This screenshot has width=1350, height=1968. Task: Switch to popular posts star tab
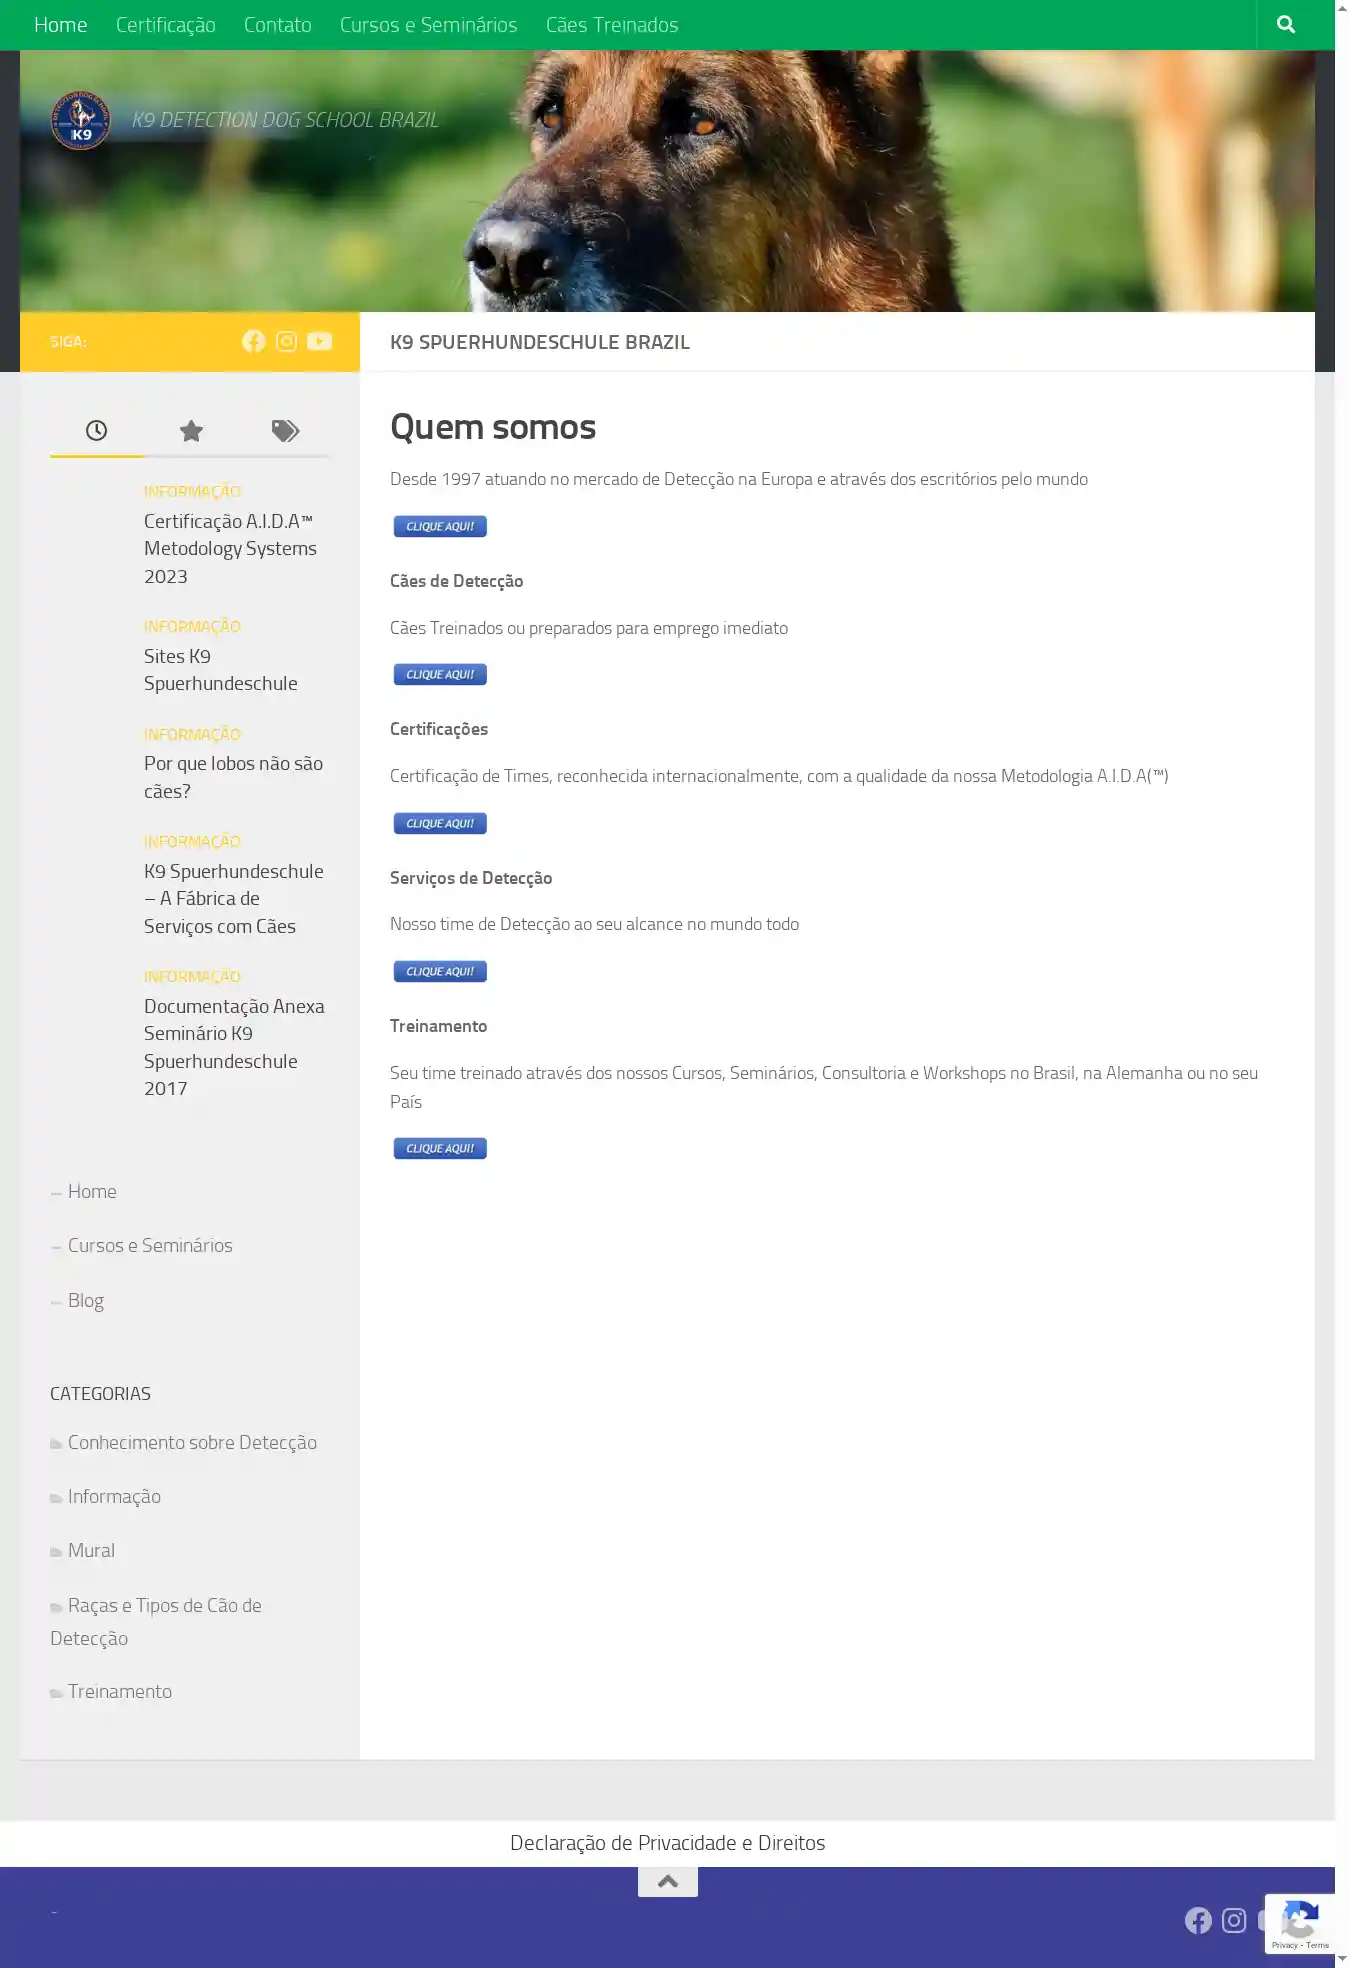click(x=191, y=431)
